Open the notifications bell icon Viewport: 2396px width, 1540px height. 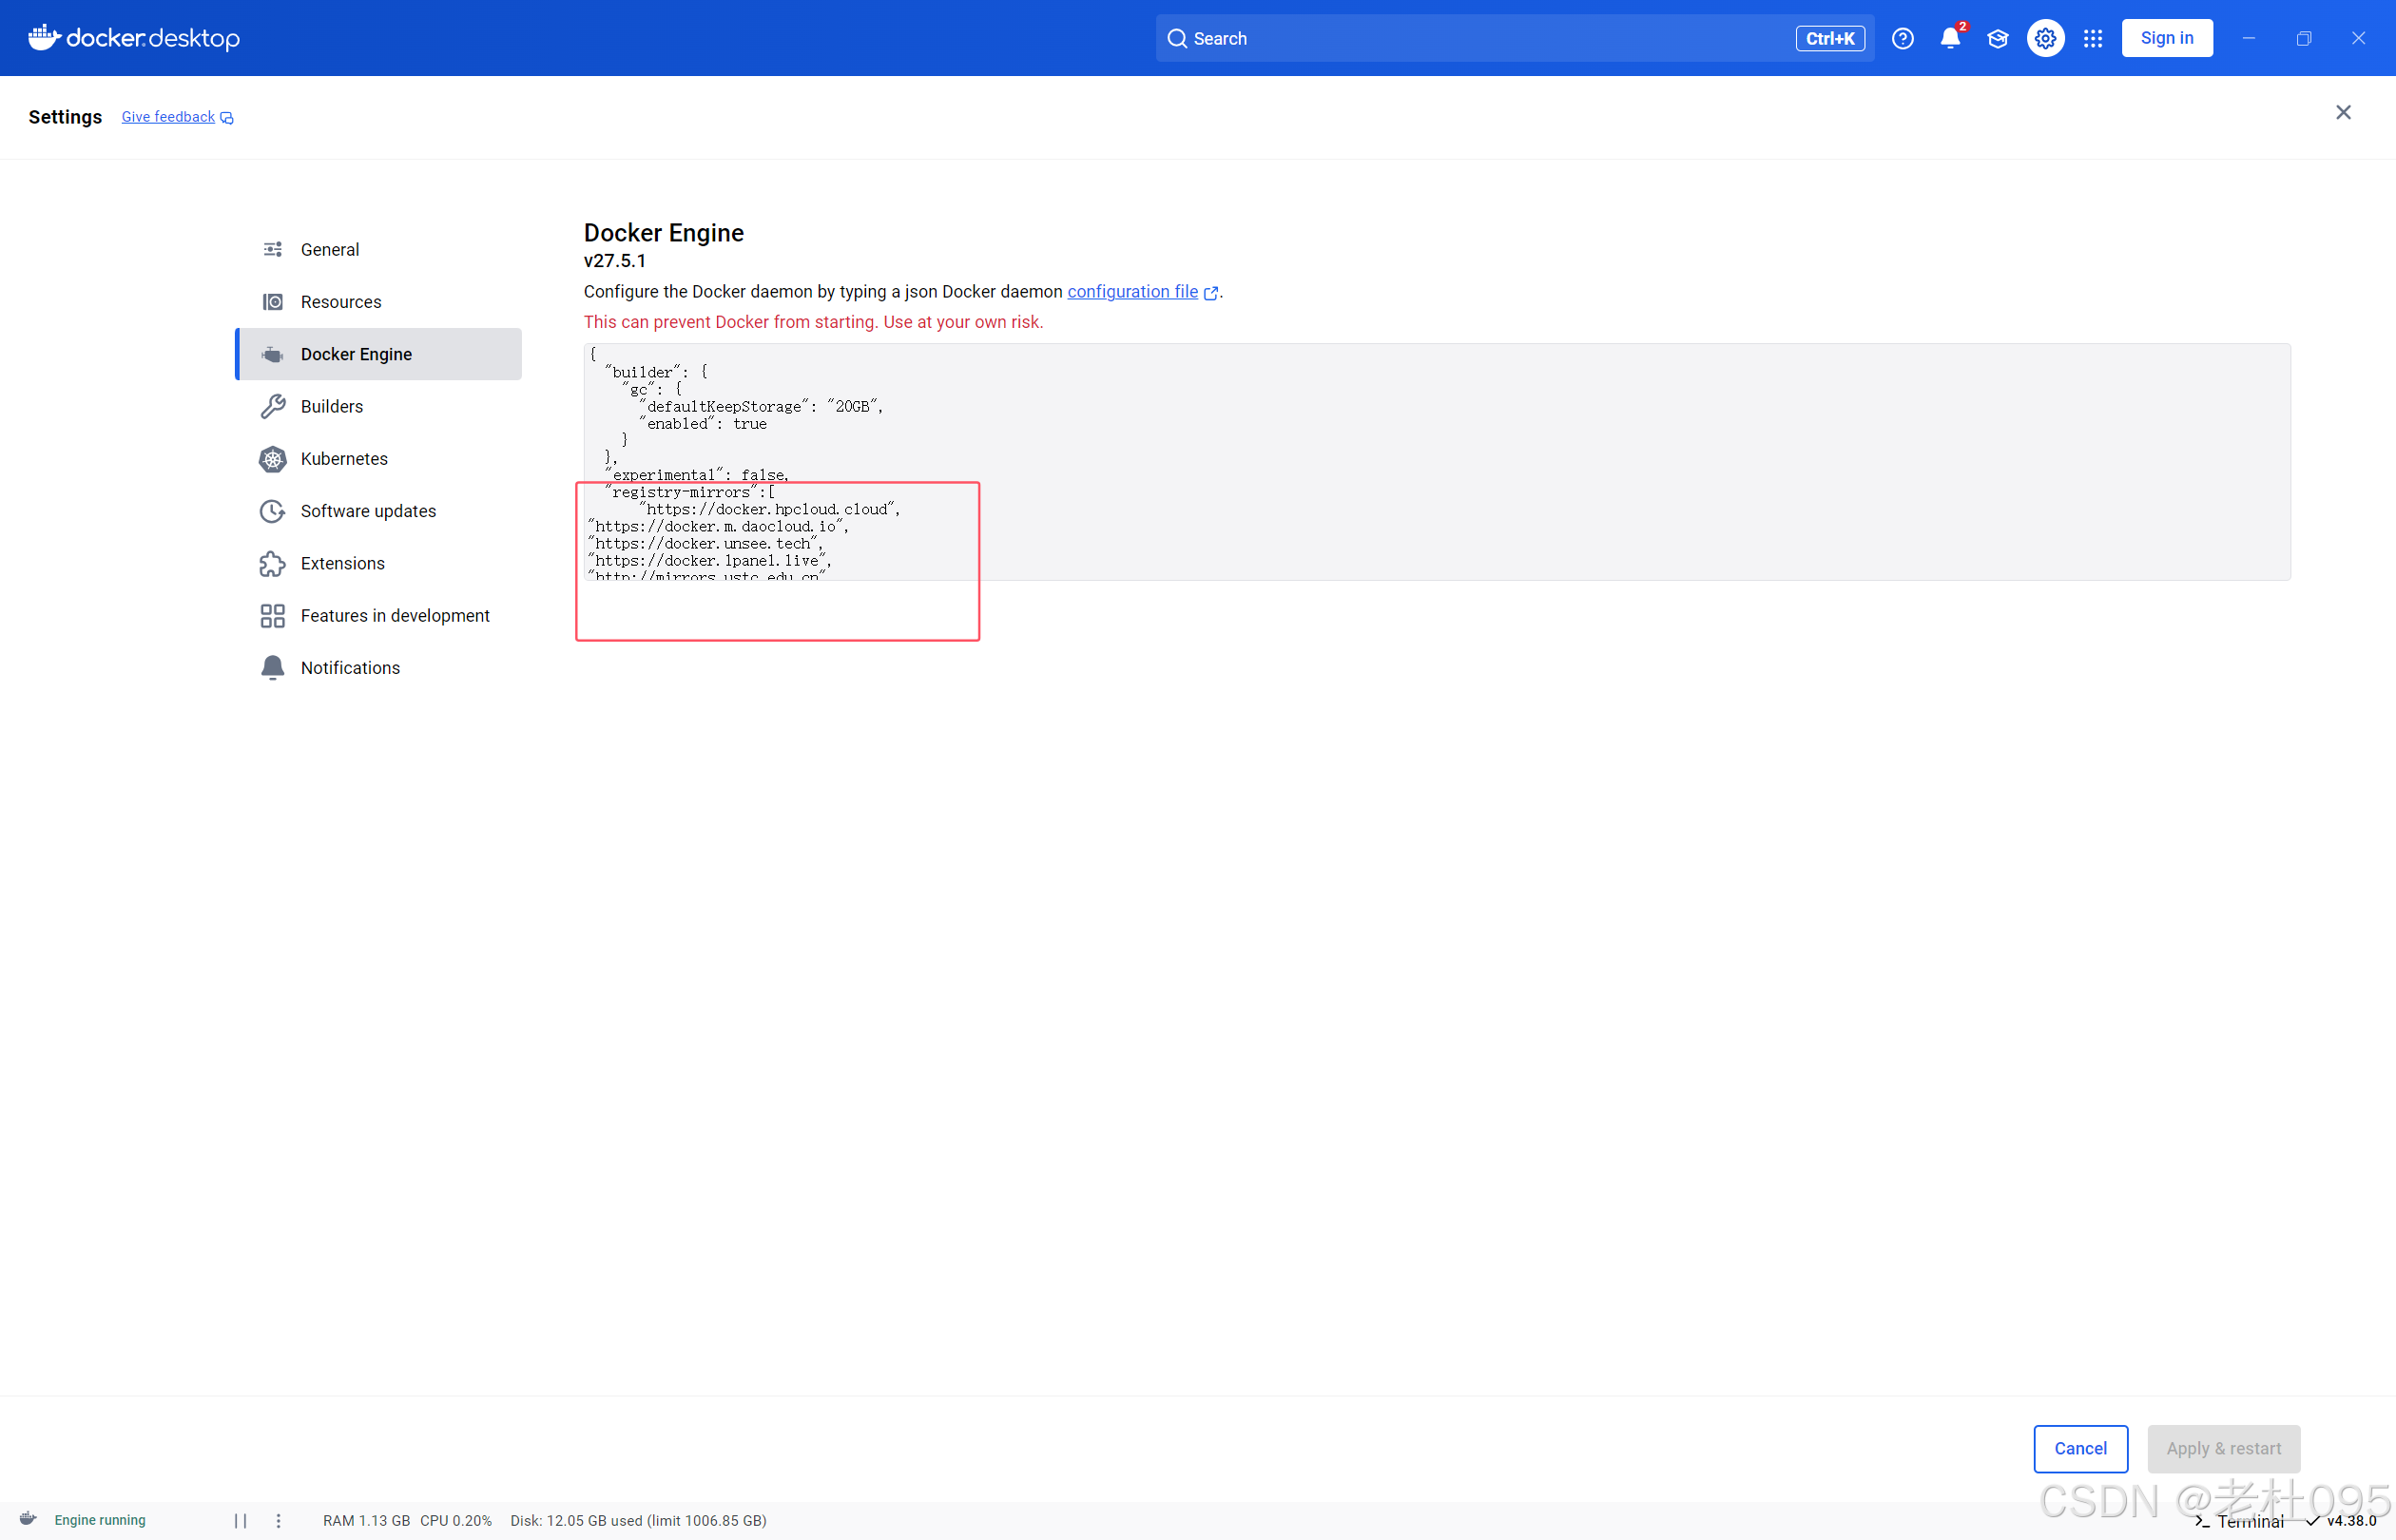[1949, 38]
